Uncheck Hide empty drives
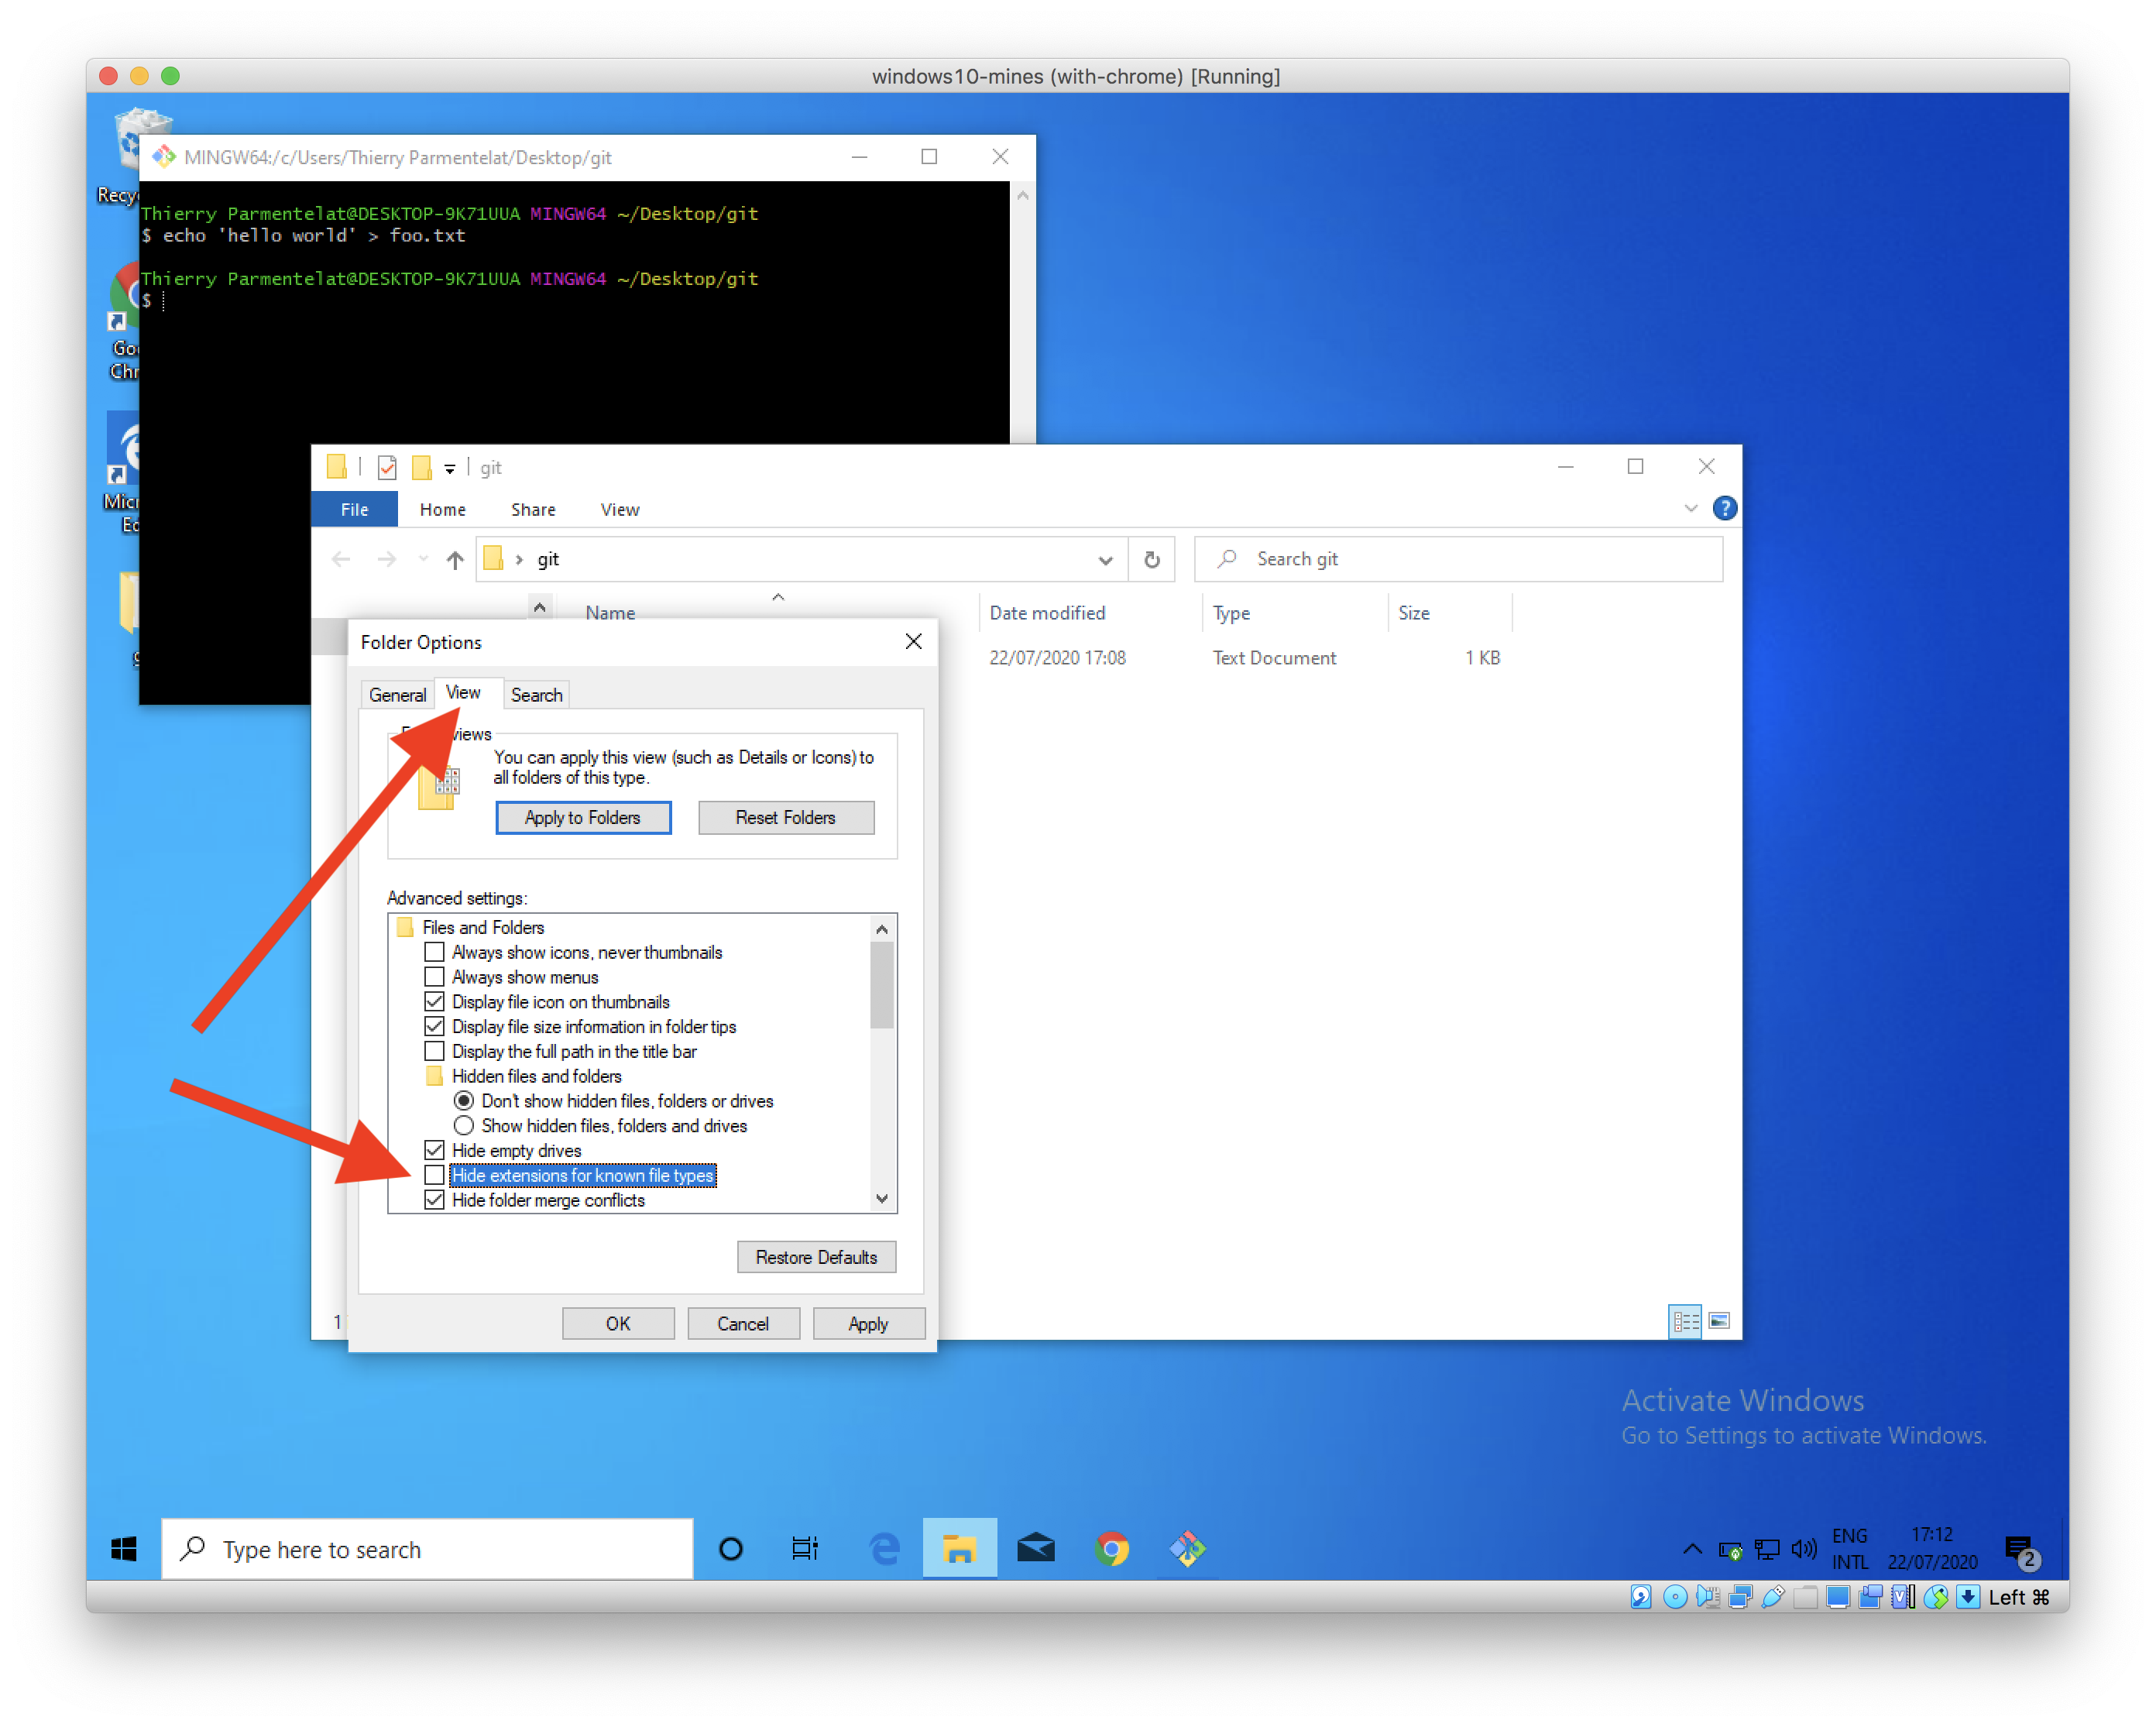 (x=434, y=1150)
